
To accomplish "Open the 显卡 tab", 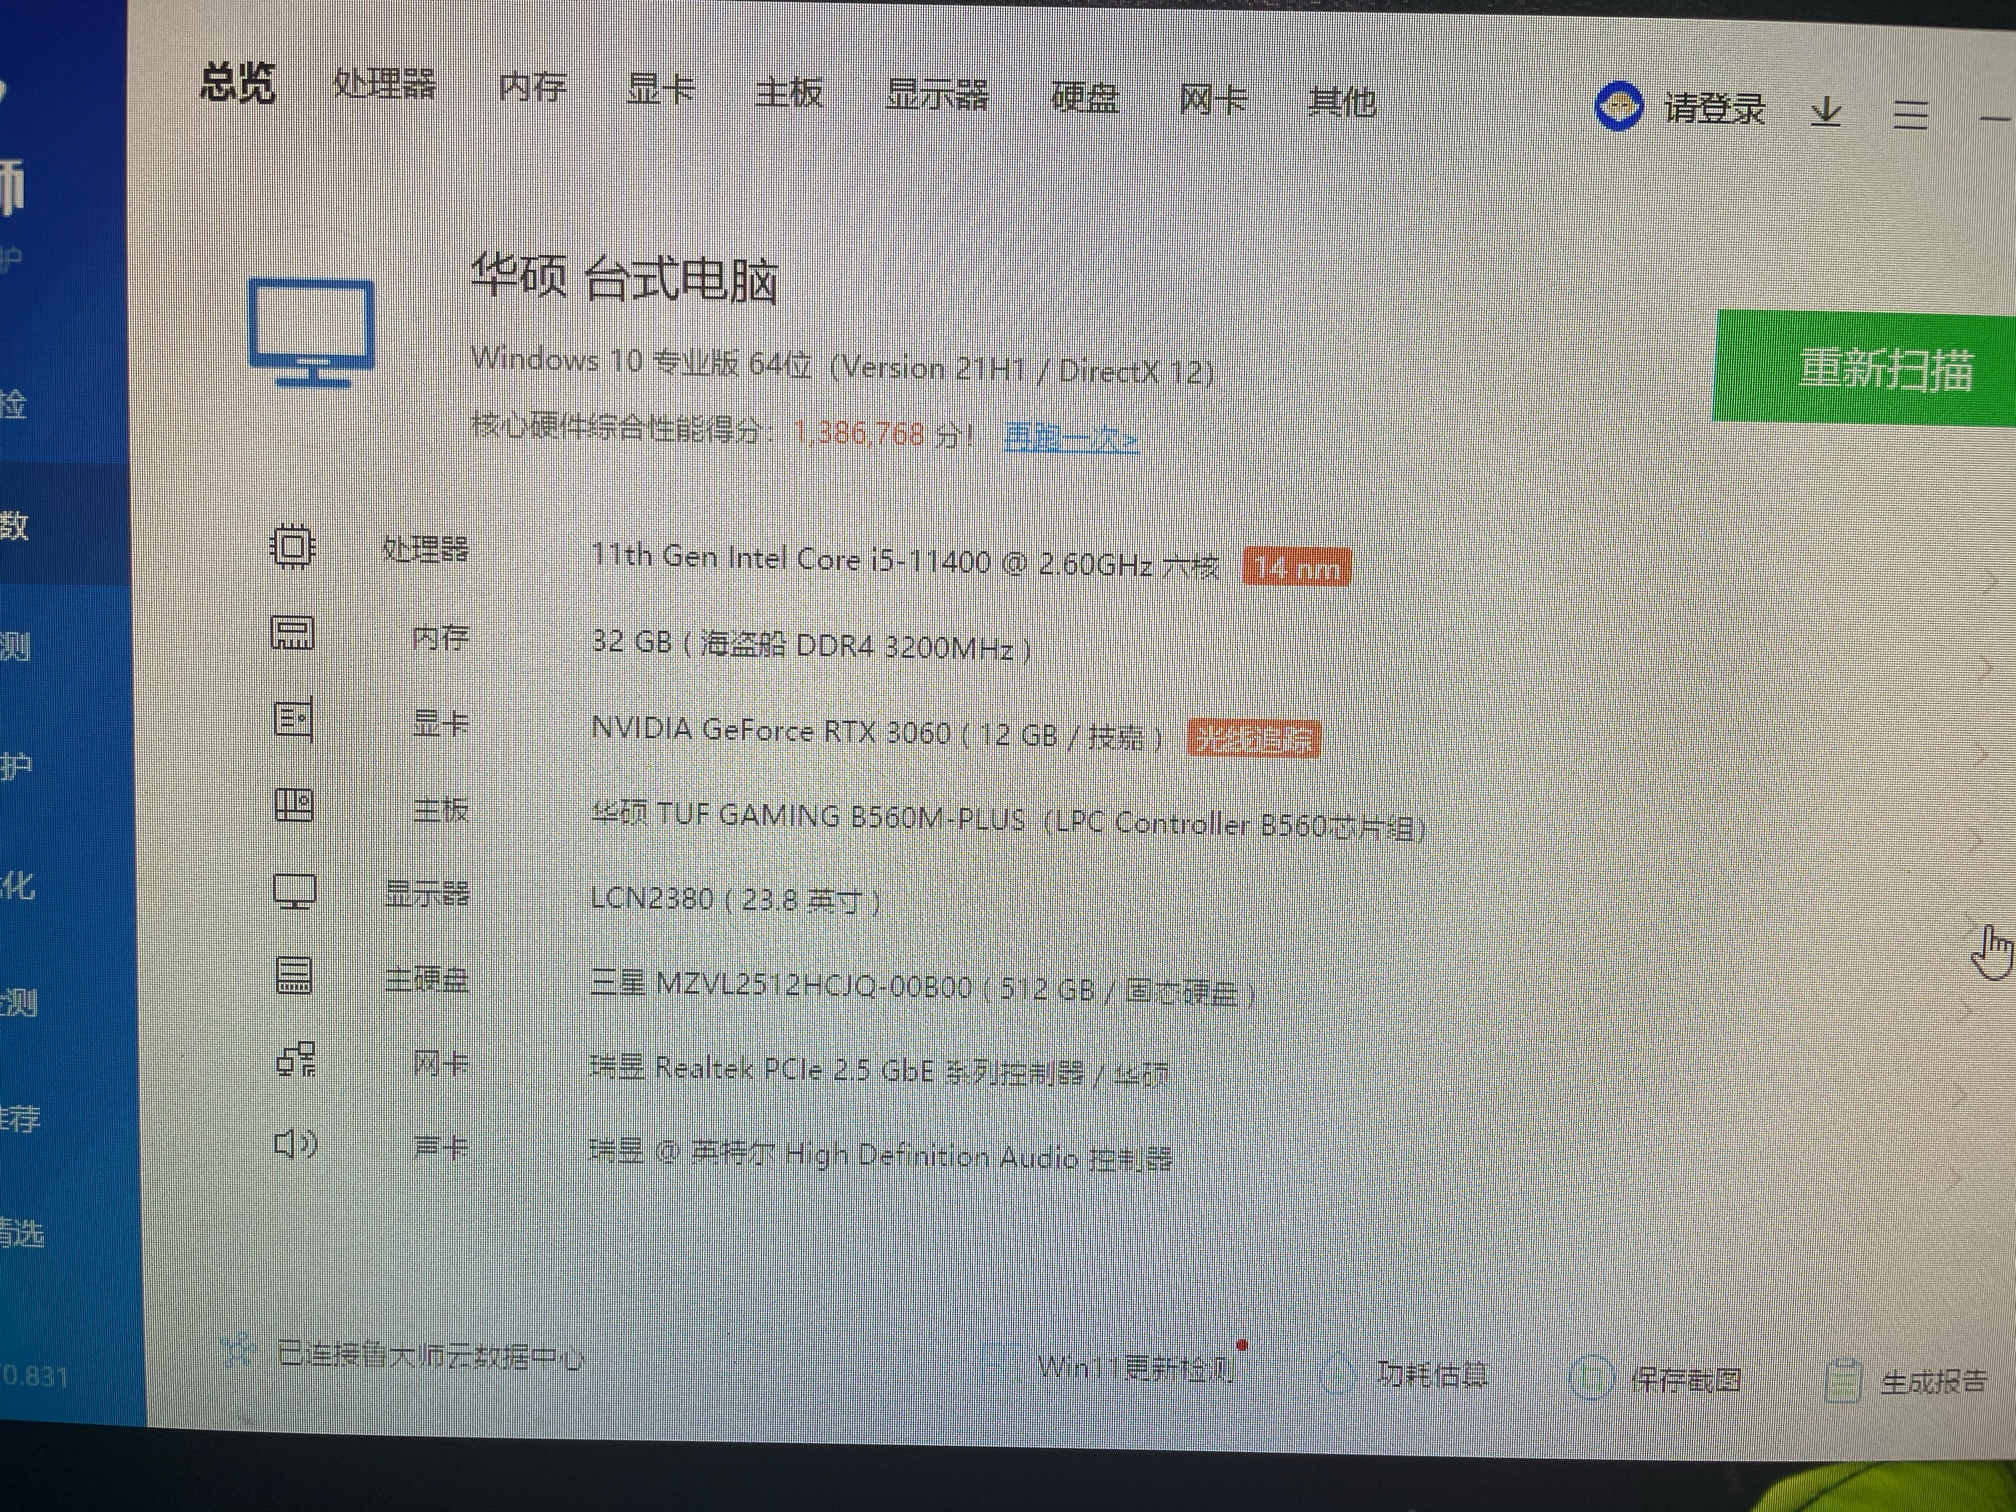I will pos(660,90).
